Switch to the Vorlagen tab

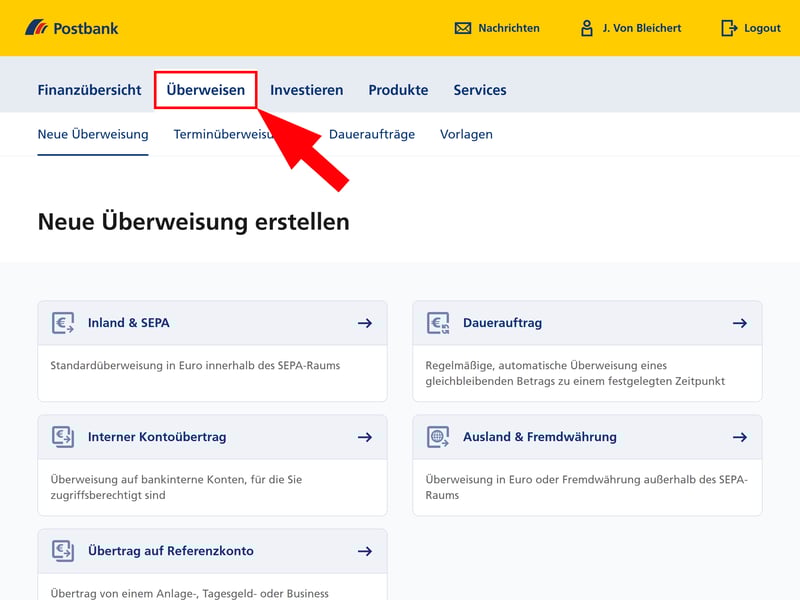pos(466,134)
